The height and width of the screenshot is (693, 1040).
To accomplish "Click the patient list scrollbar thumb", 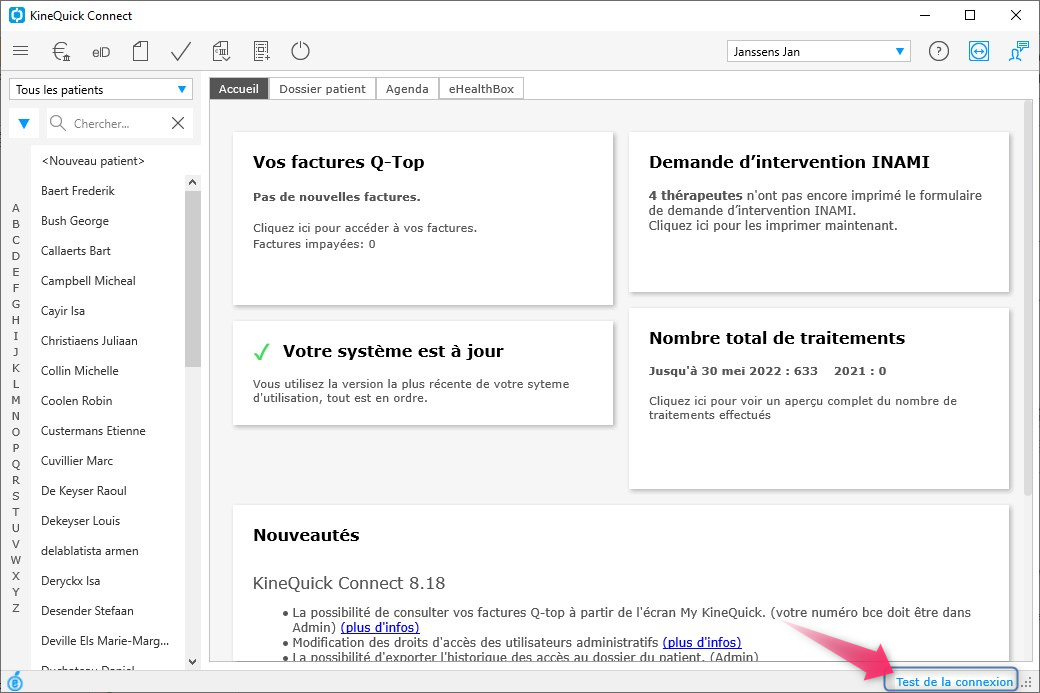I will [192, 279].
